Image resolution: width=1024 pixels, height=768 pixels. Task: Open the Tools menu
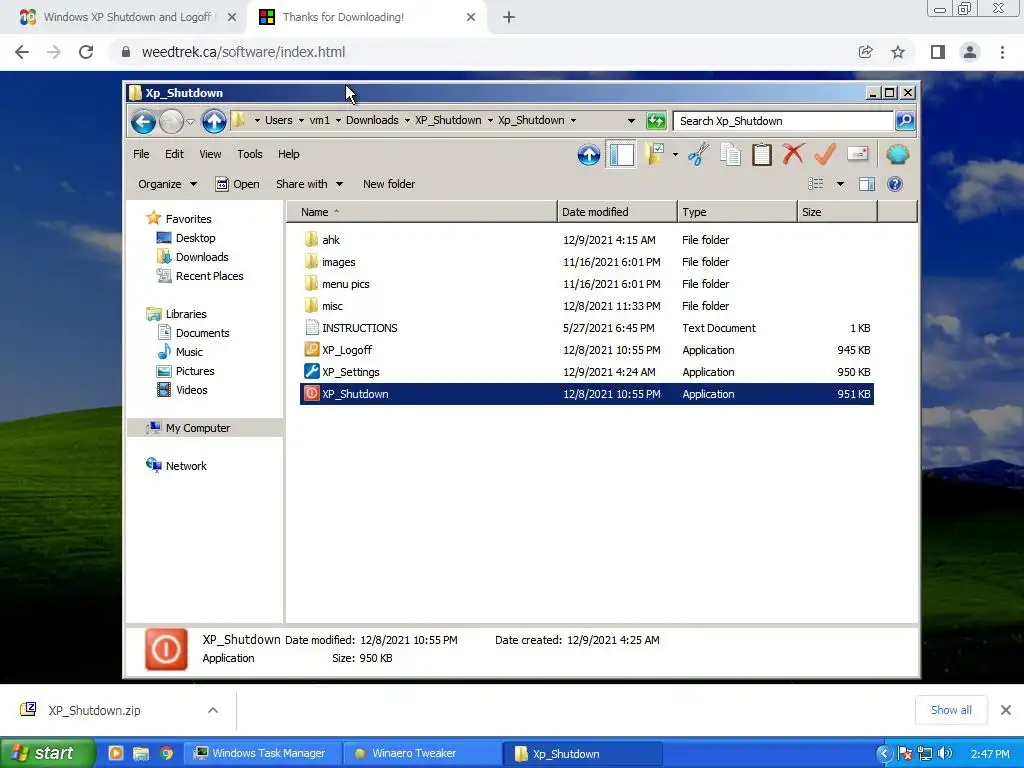tap(249, 154)
